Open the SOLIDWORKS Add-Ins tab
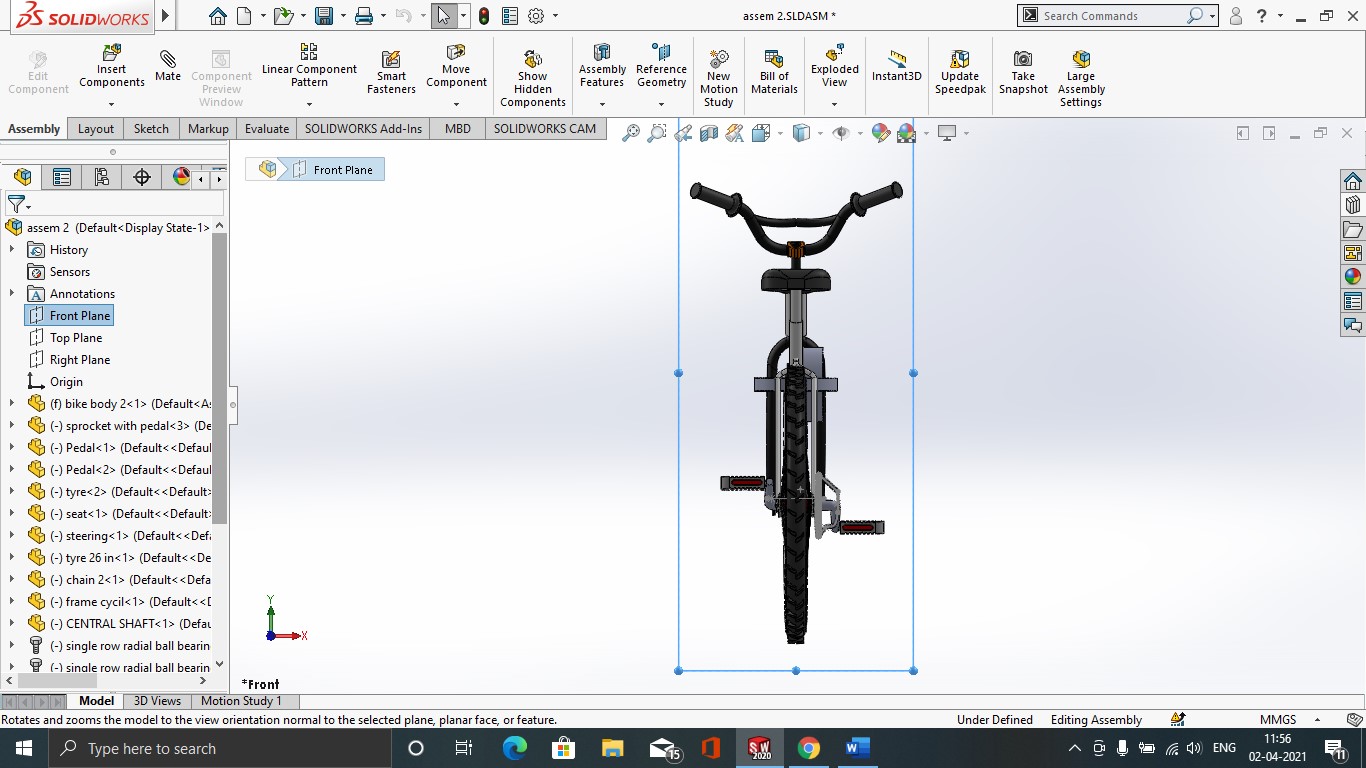Image resolution: width=1366 pixels, height=768 pixels. pos(364,129)
